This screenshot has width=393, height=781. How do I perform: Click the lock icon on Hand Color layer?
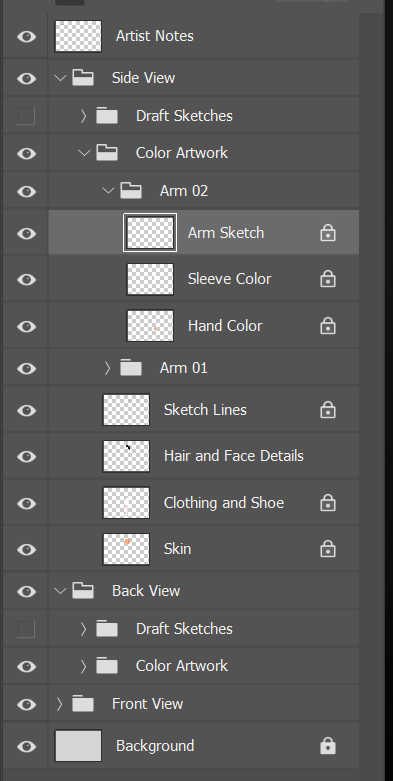coord(328,326)
